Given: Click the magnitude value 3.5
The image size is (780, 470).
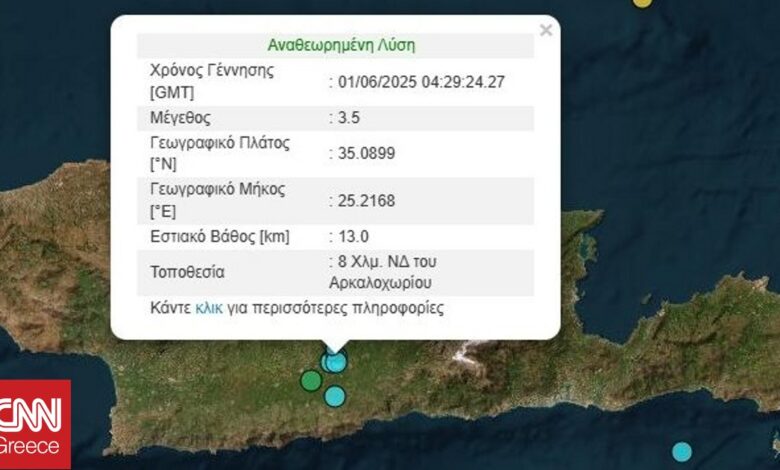Looking at the screenshot, I should (x=348, y=118).
